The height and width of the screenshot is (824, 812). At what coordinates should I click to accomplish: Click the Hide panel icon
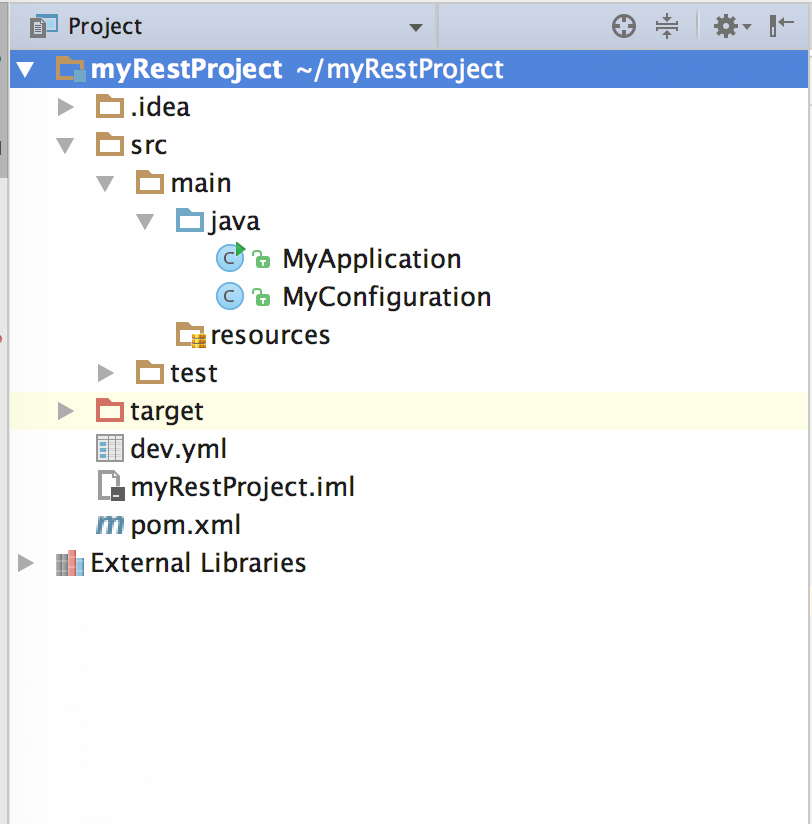[782, 27]
